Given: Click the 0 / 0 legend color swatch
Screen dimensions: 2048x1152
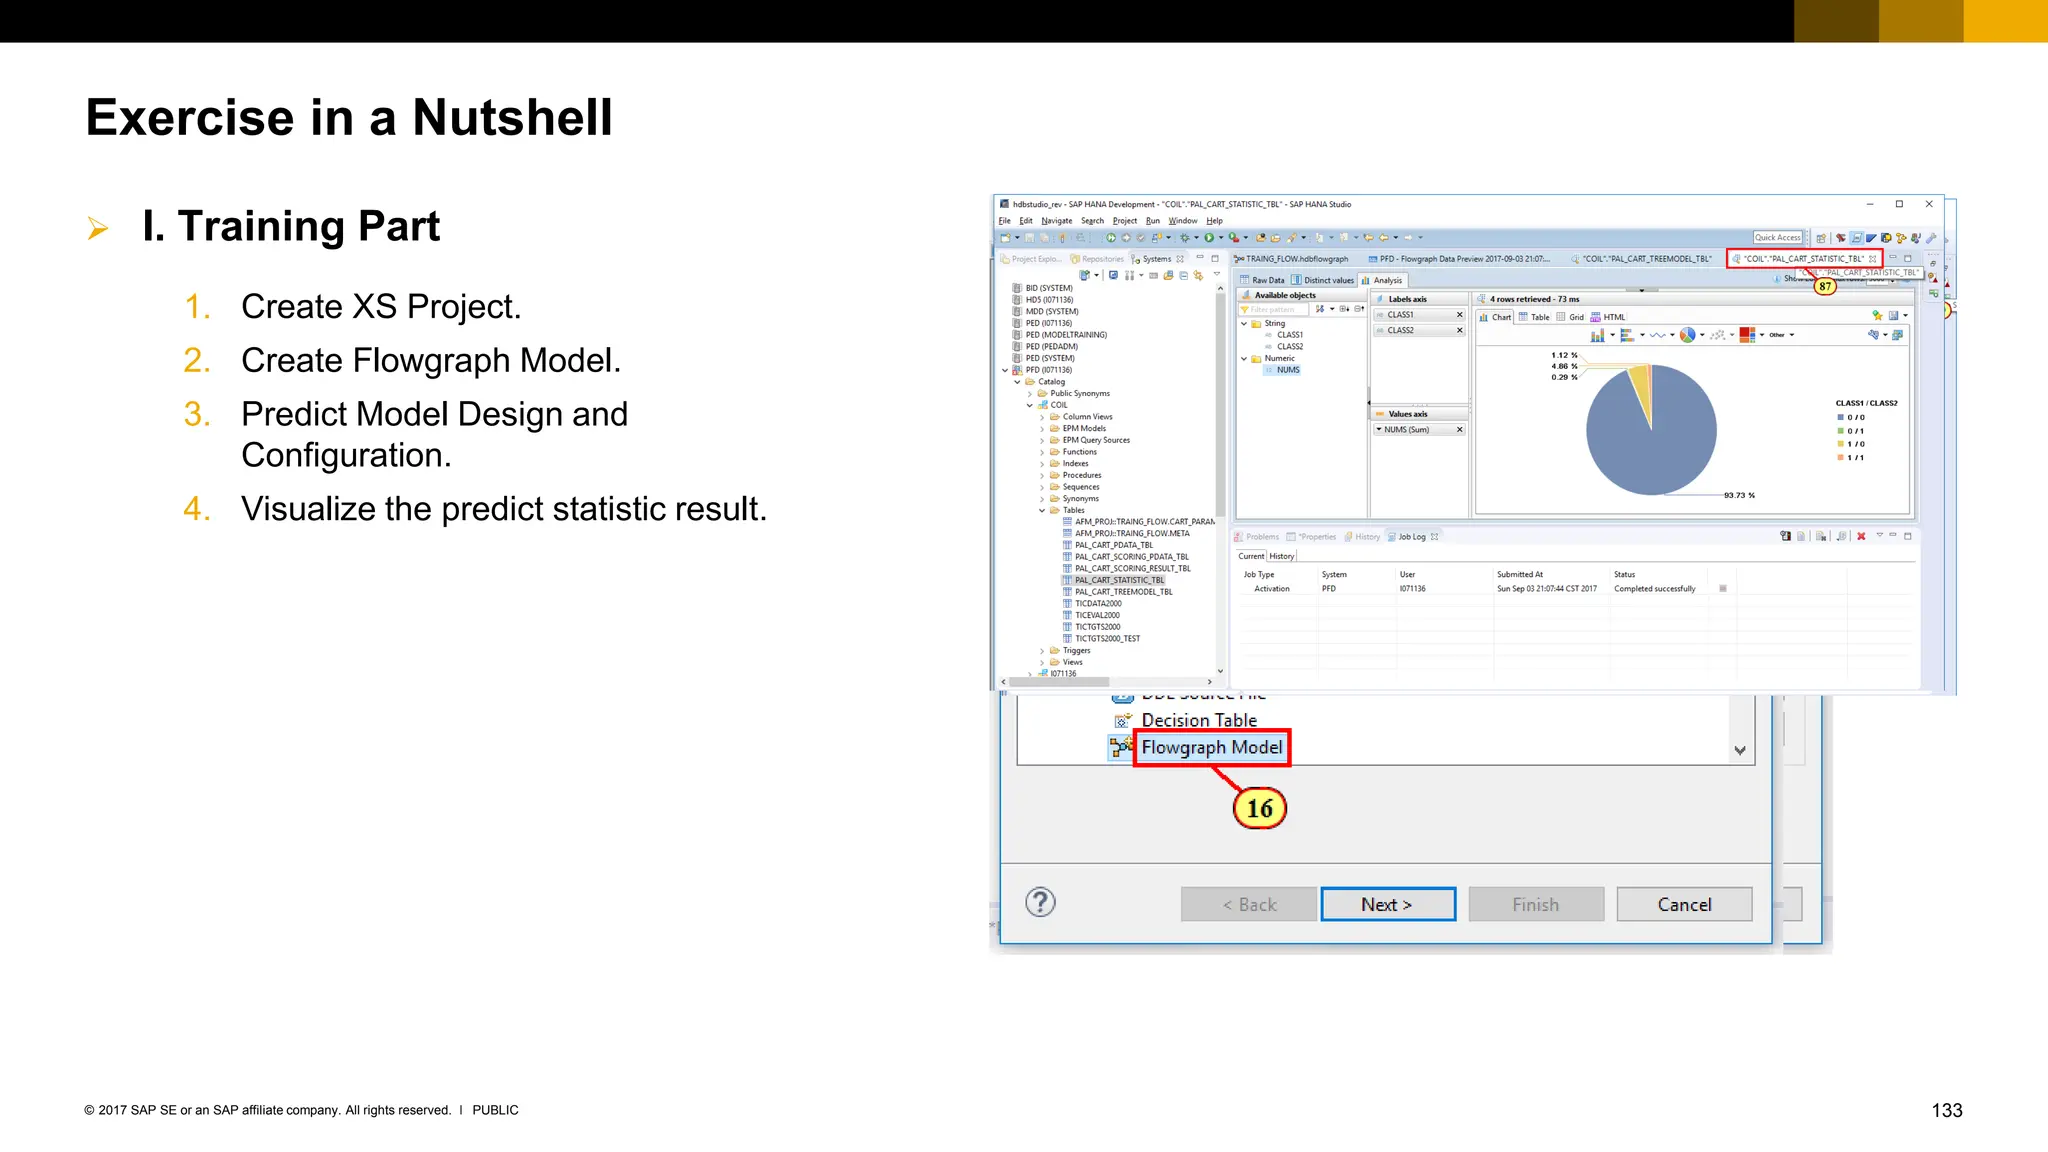Looking at the screenshot, I should pyautogui.click(x=1840, y=418).
